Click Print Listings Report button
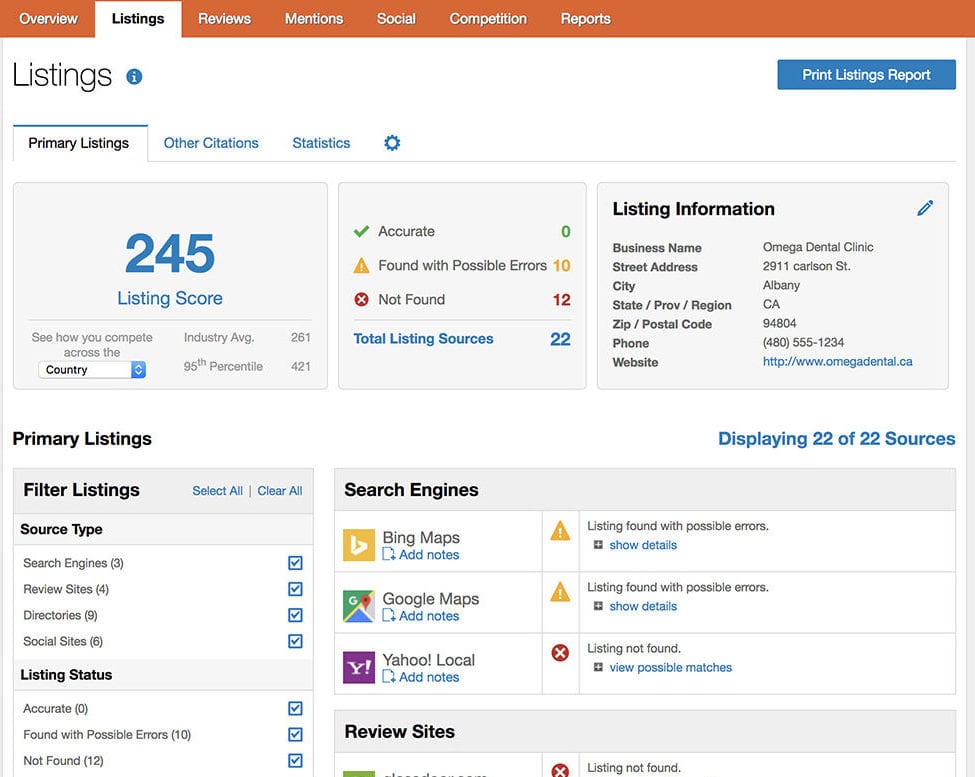The width and height of the screenshot is (975, 777). pyautogui.click(x=866, y=75)
